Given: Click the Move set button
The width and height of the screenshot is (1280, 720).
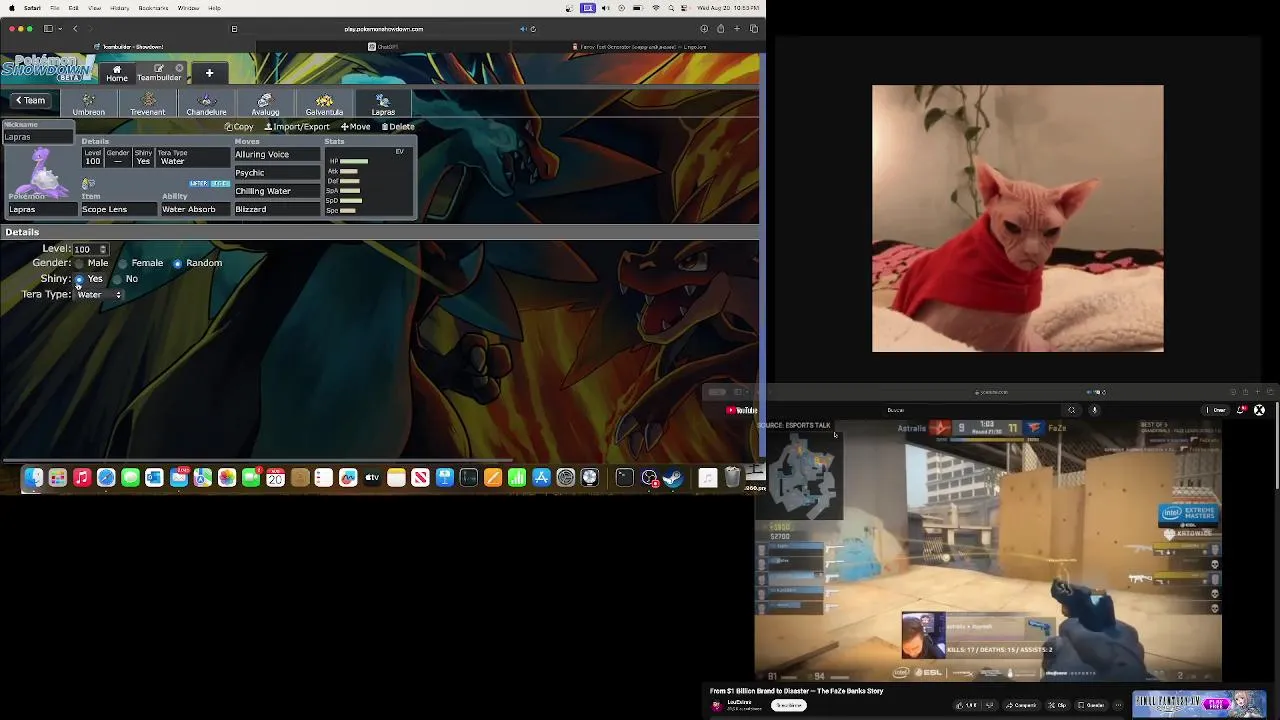Looking at the screenshot, I should pos(355,127).
